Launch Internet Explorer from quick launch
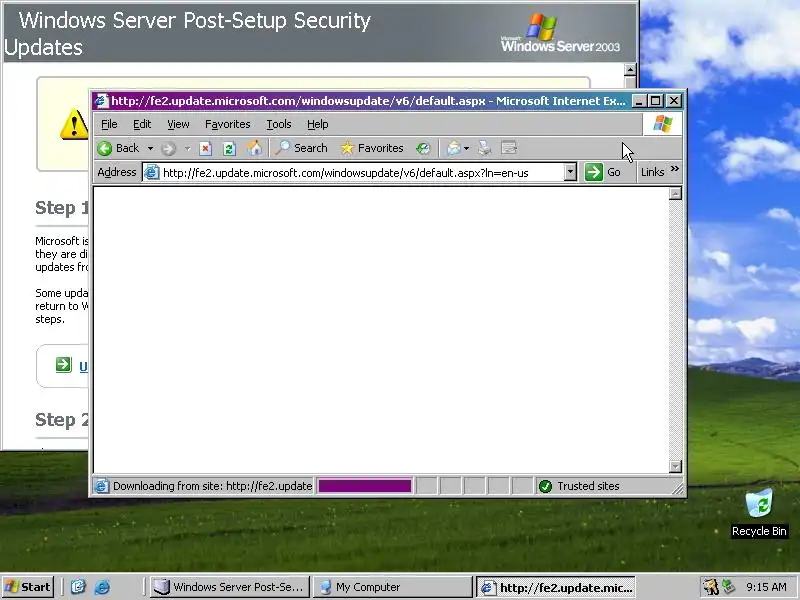The width and height of the screenshot is (800, 600). (102, 587)
